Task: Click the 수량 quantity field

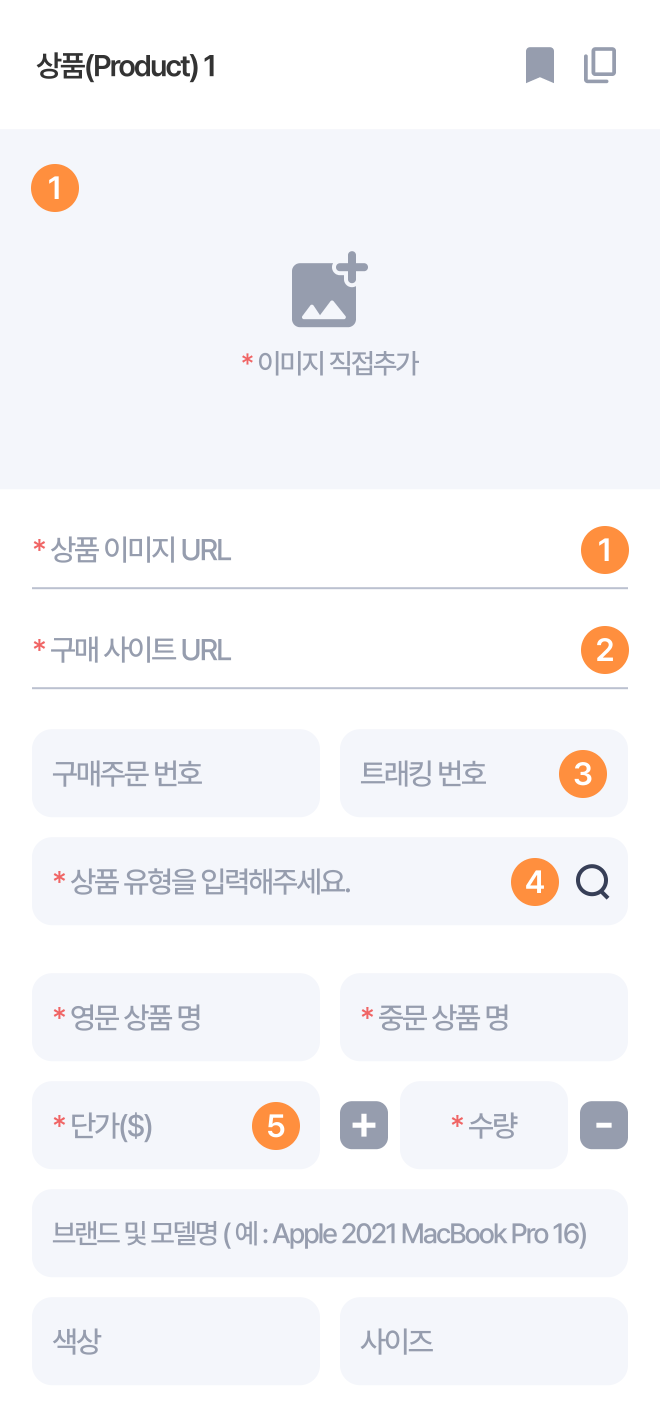Action: click(484, 1125)
